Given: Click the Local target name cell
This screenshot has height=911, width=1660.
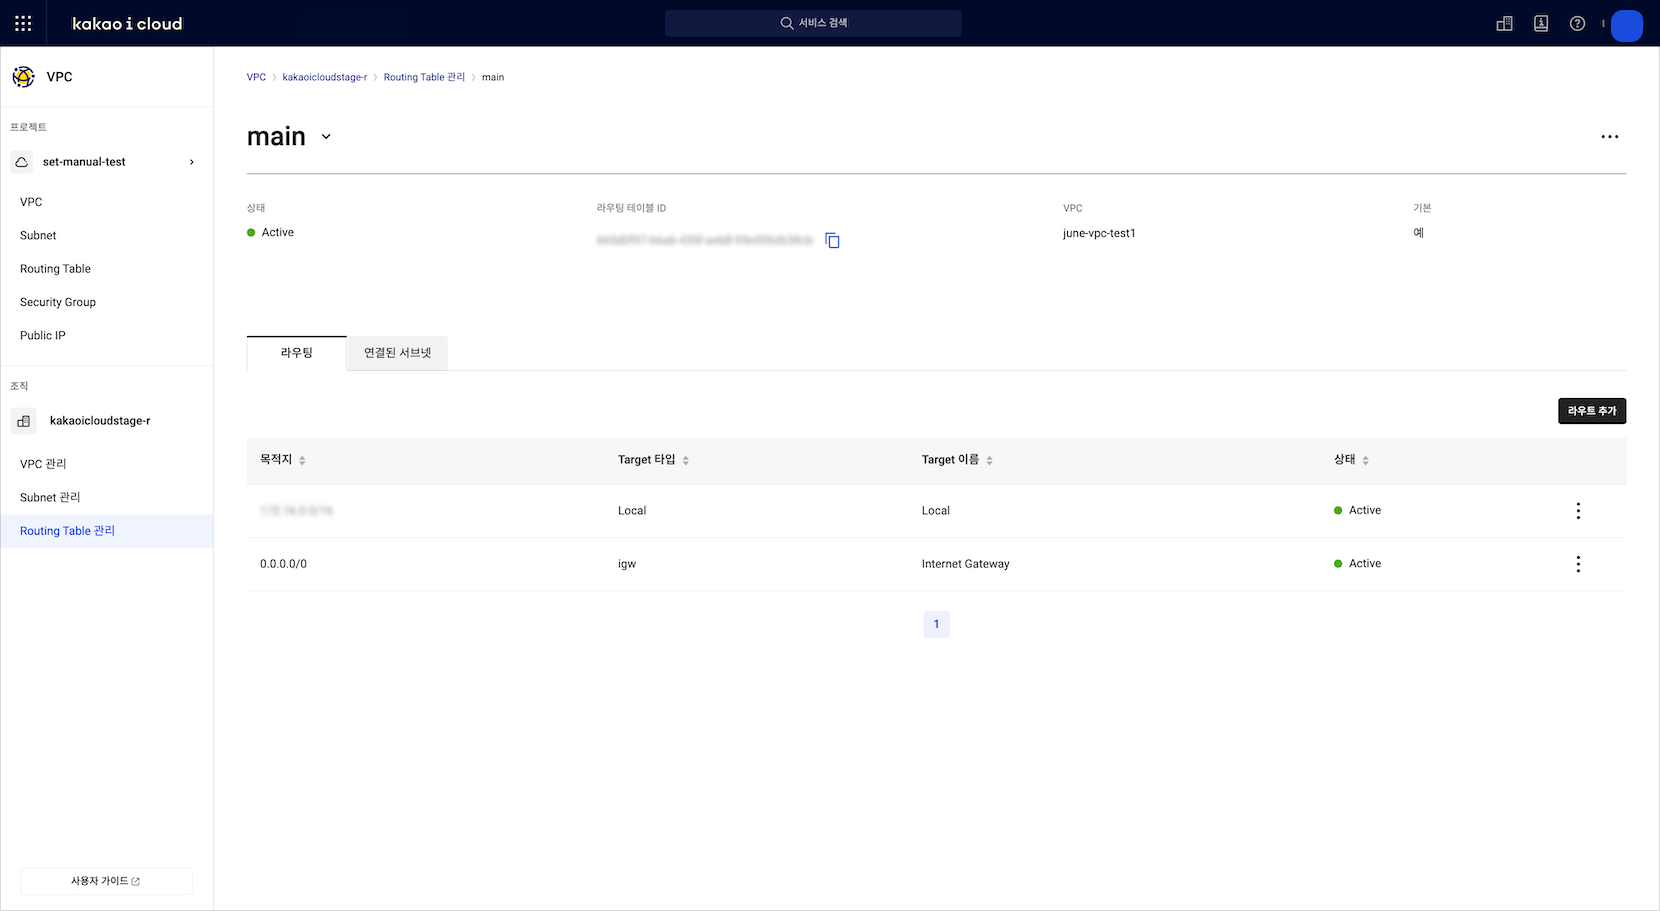Looking at the screenshot, I should (x=936, y=511).
